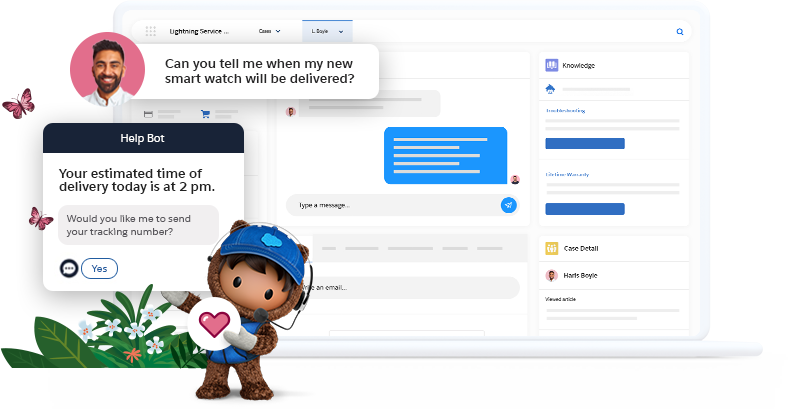Expand the Cases dropdown arrow

click(278, 31)
